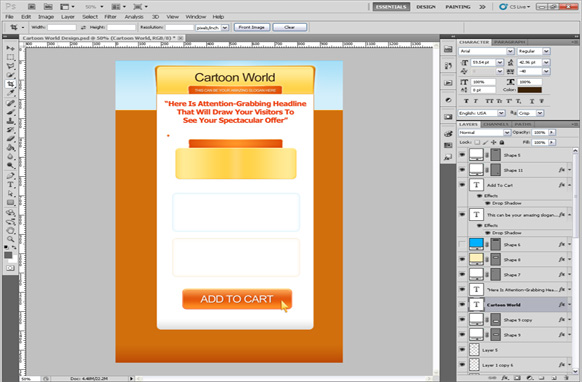Select the Crop tool in toolbox
This screenshot has width=582, height=382.
point(10,84)
